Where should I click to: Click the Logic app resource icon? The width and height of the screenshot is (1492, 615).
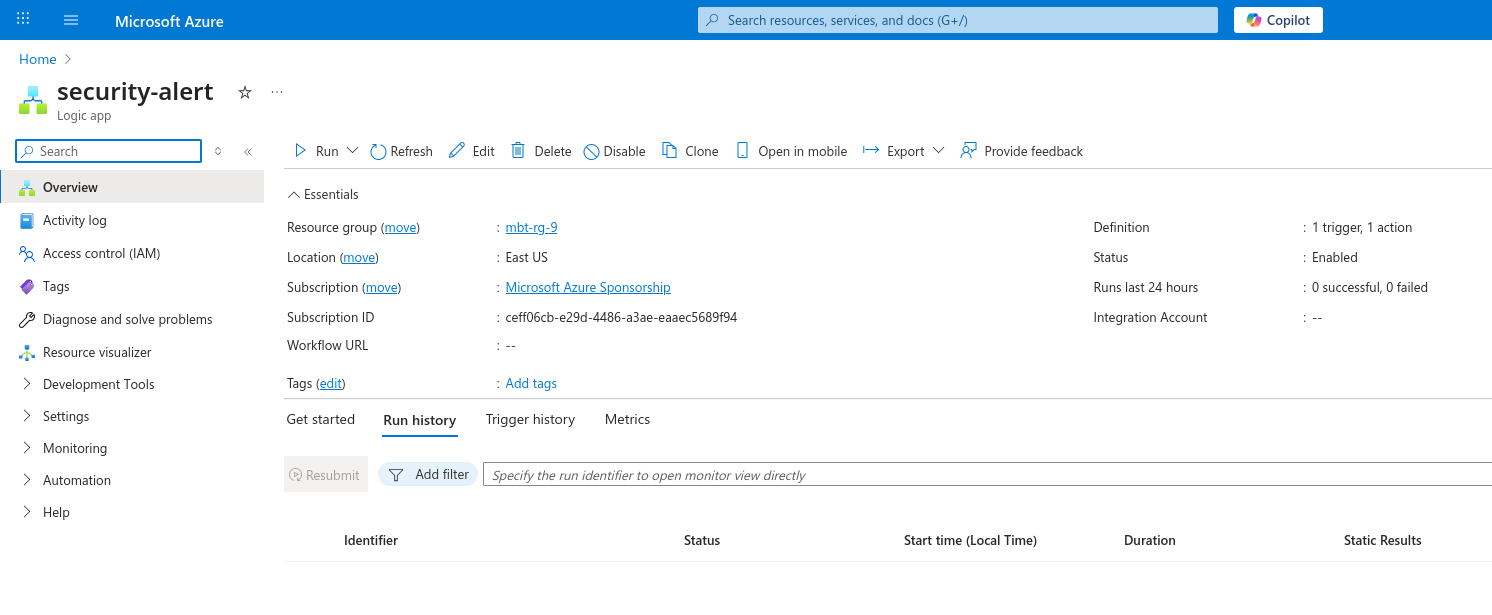[x=33, y=100]
